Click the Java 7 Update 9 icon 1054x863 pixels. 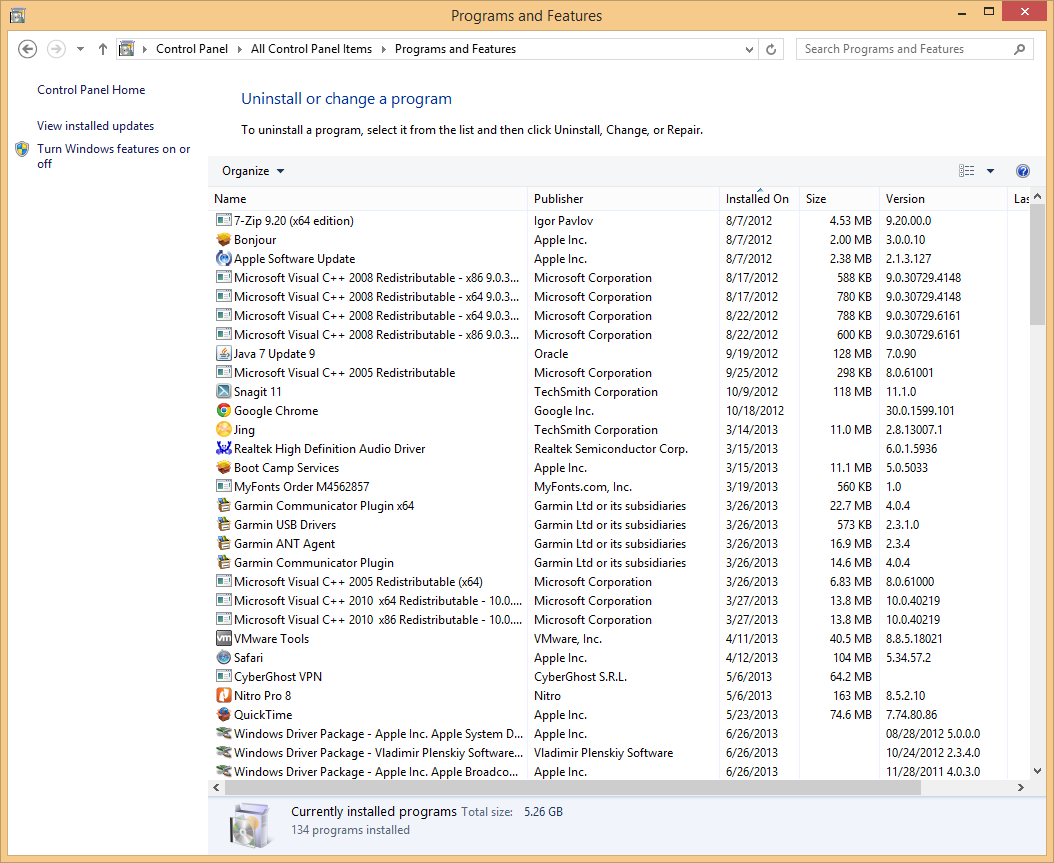223,354
